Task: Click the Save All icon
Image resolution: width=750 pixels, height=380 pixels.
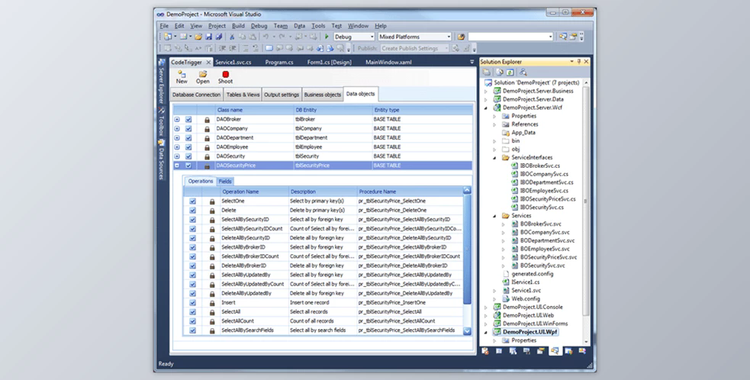Action: click(x=219, y=37)
